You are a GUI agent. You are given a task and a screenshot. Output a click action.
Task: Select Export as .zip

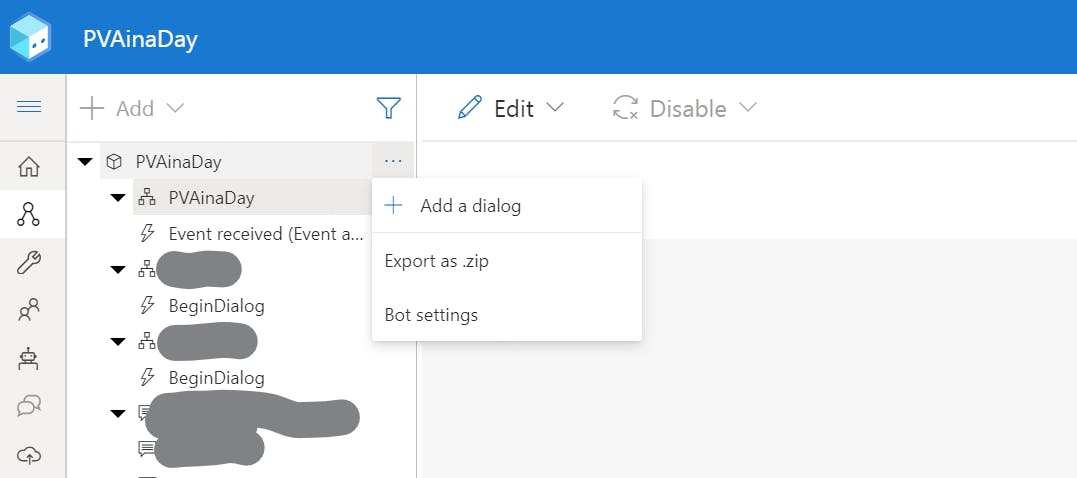click(507, 261)
